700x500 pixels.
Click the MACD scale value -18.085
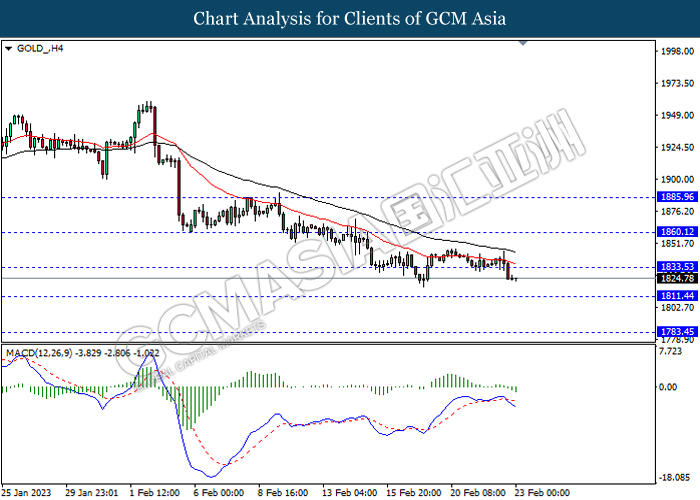click(x=674, y=478)
